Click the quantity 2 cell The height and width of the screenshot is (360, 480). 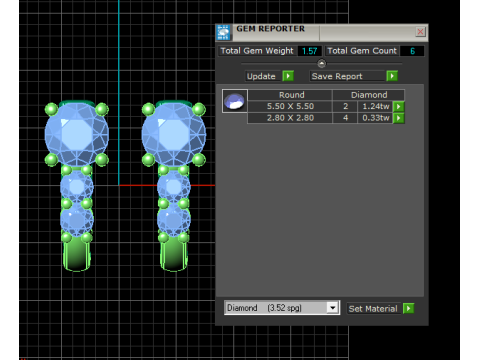(x=345, y=106)
